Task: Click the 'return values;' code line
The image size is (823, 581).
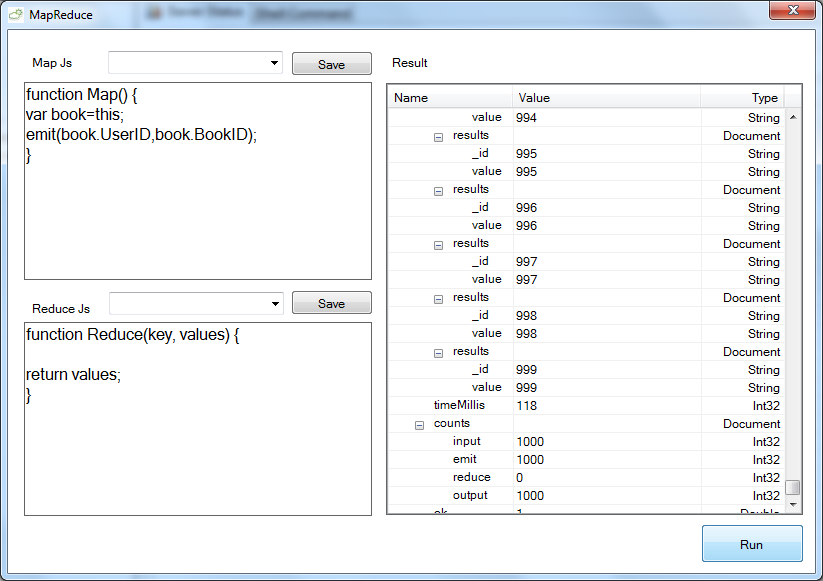Action: click(x=73, y=374)
